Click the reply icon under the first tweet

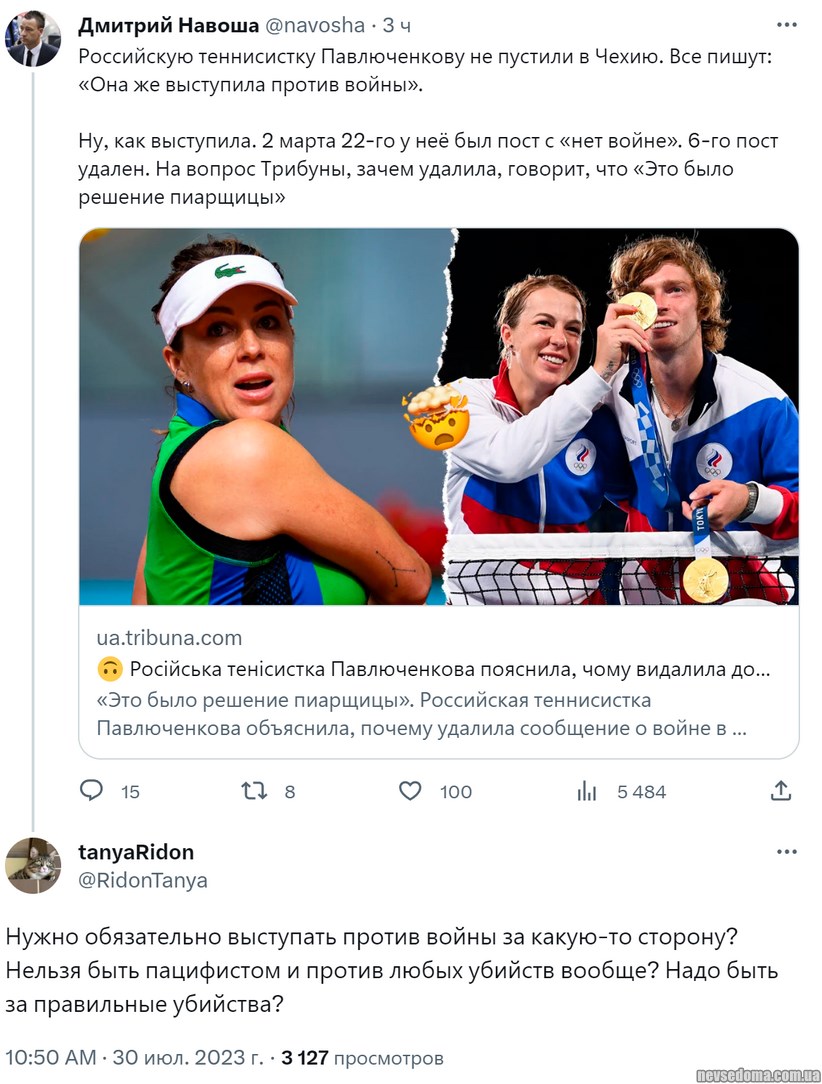[92, 791]
